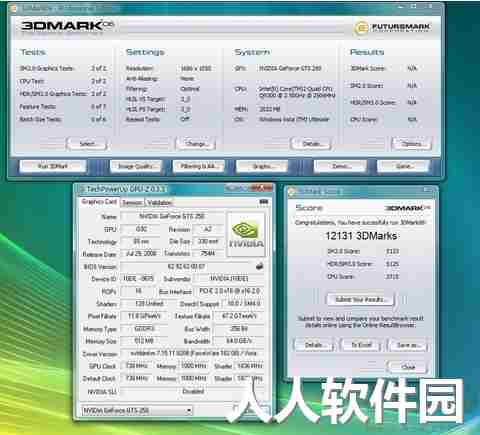480x435 pixels.
Task: Click the Resolution value in Settings section
Action: 196,68
